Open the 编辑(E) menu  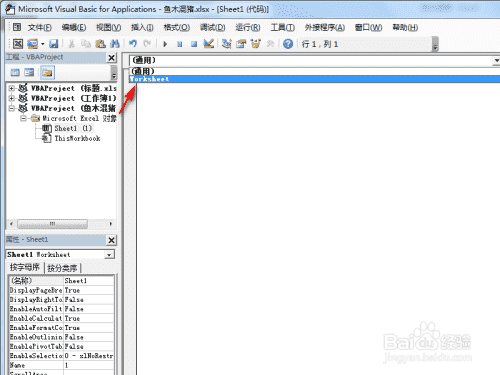coord(74,27)
